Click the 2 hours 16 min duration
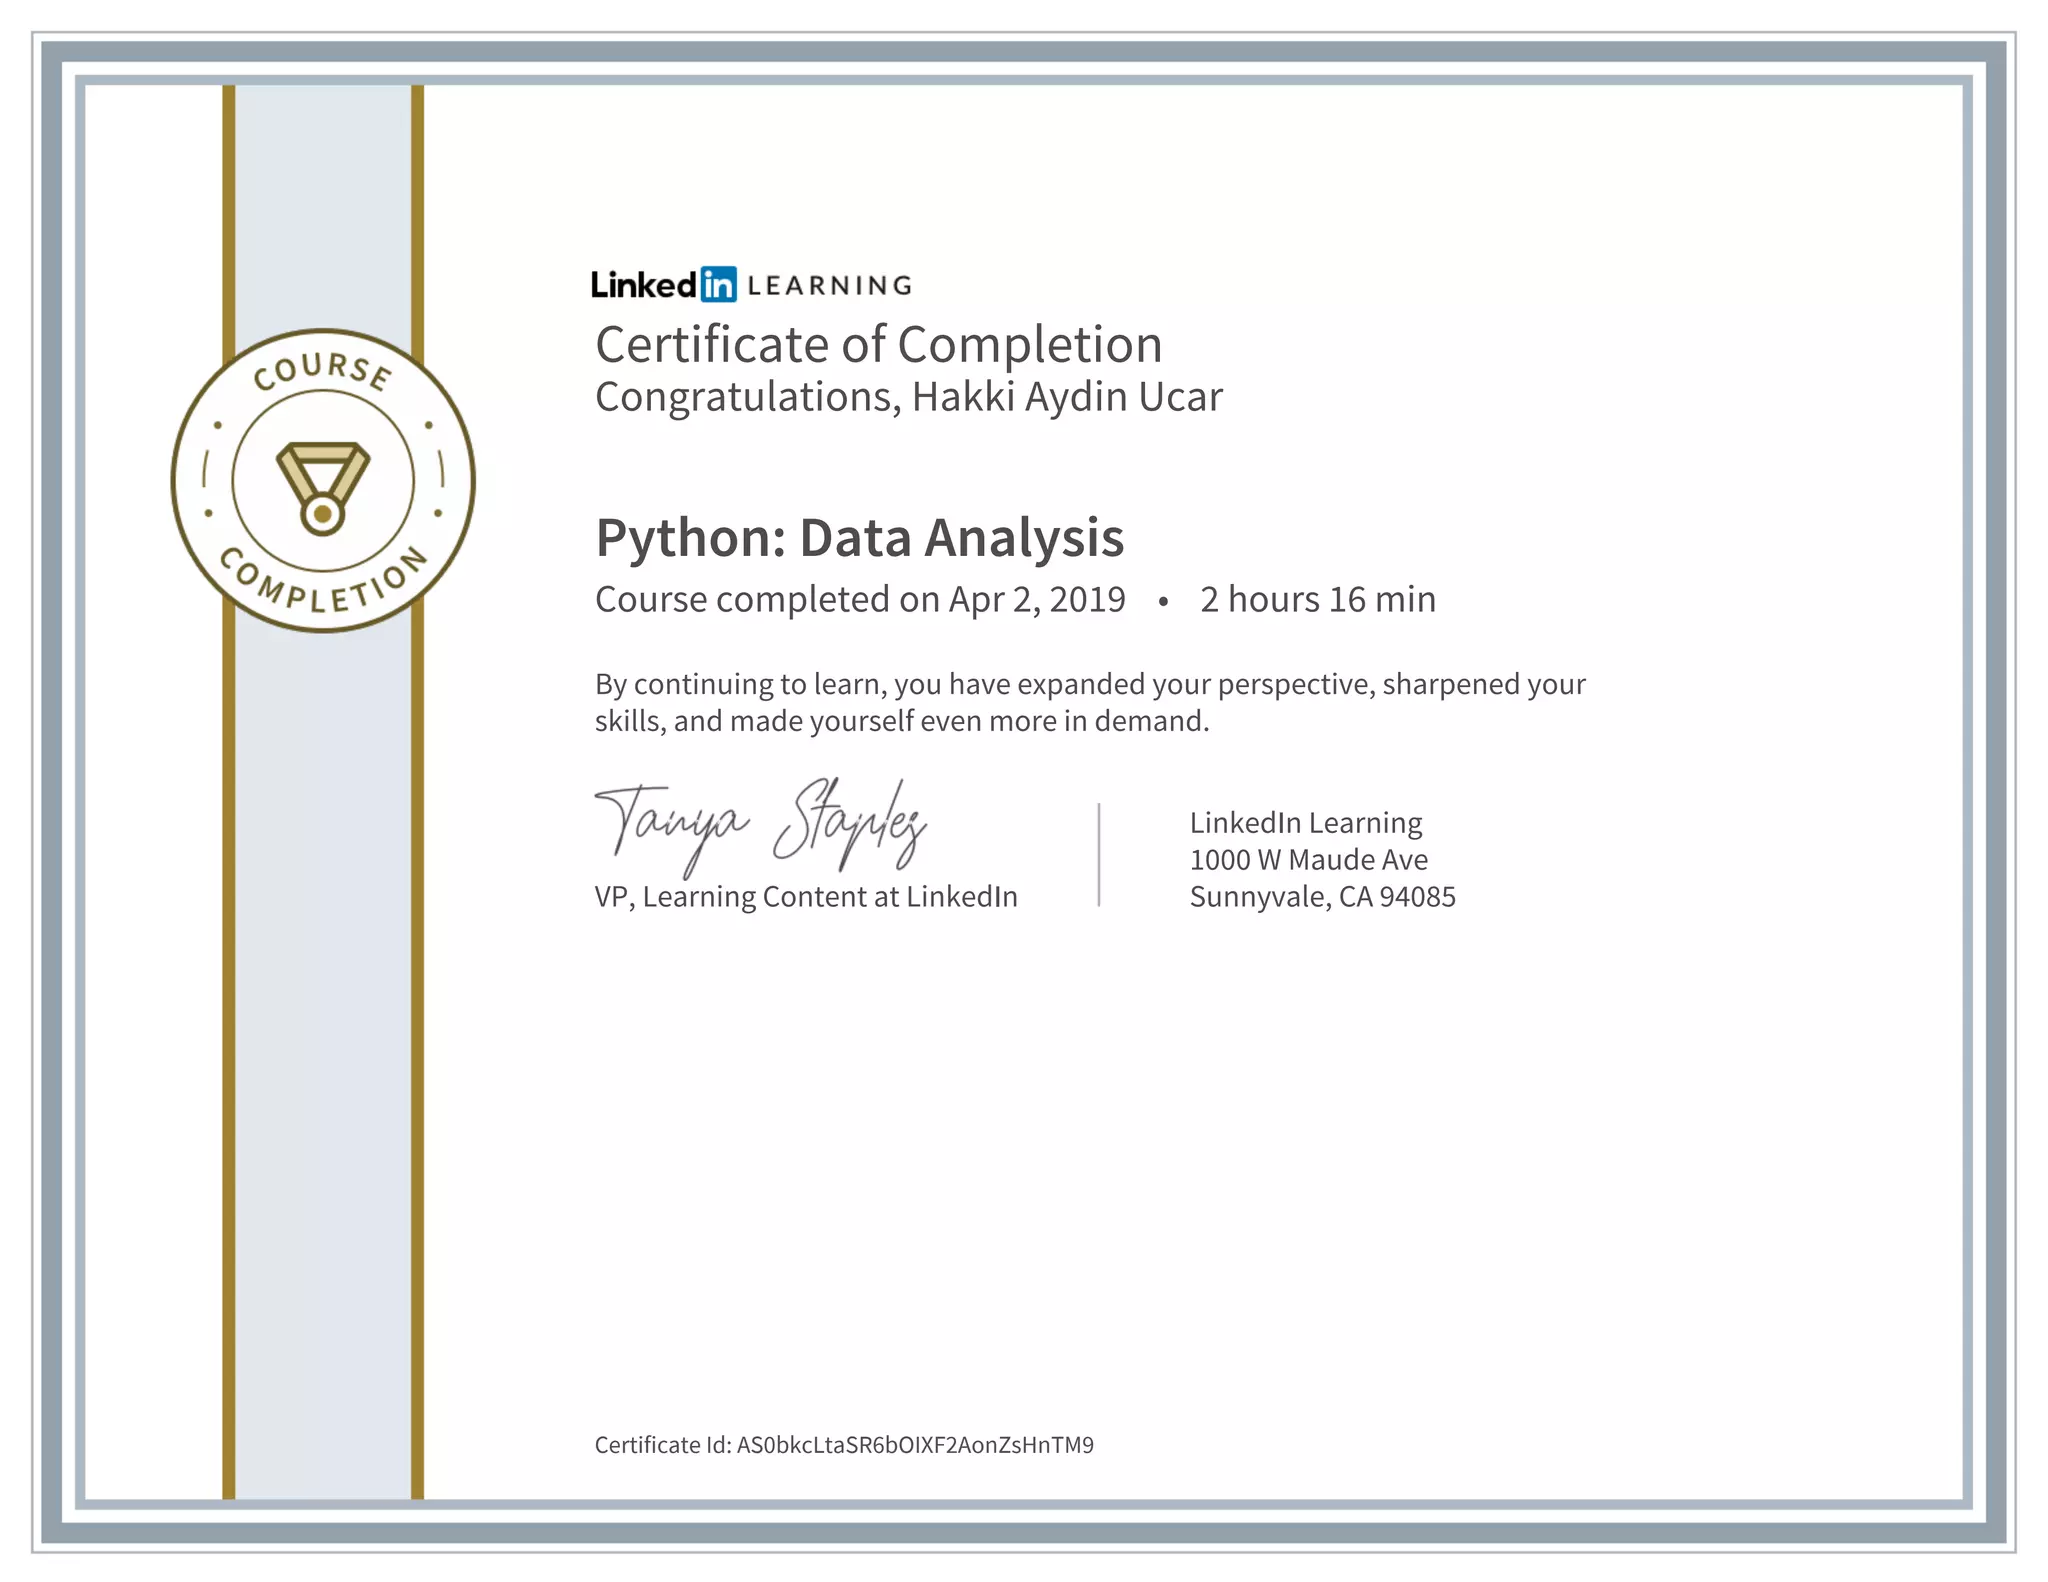The width and height of the screenshot is (2048, 1582). point(1317,600)
